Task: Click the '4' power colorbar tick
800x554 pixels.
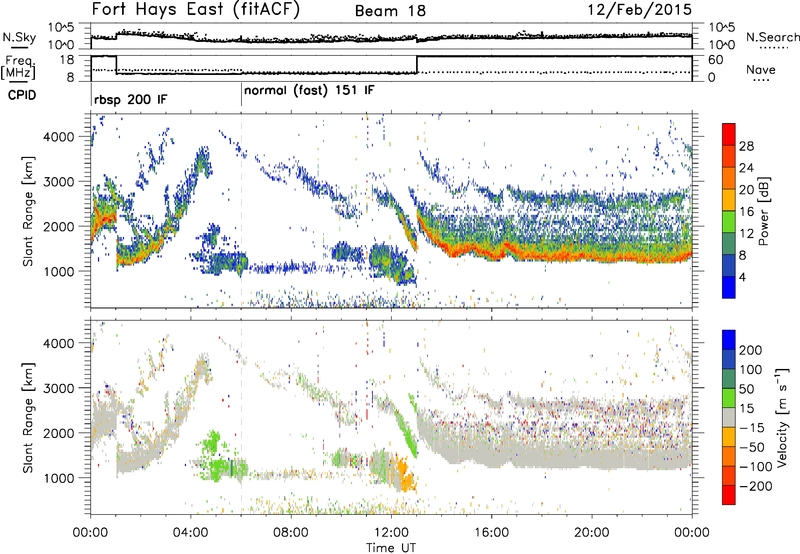Action: [x=743, y=277]
